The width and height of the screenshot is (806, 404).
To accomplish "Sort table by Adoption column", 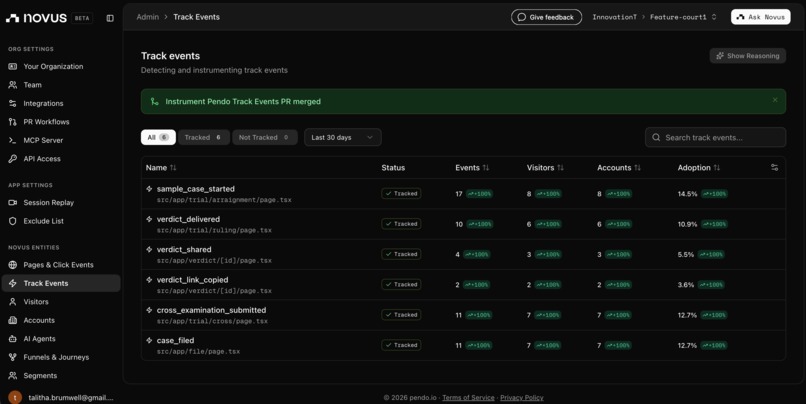I will [x=699, y=168].
